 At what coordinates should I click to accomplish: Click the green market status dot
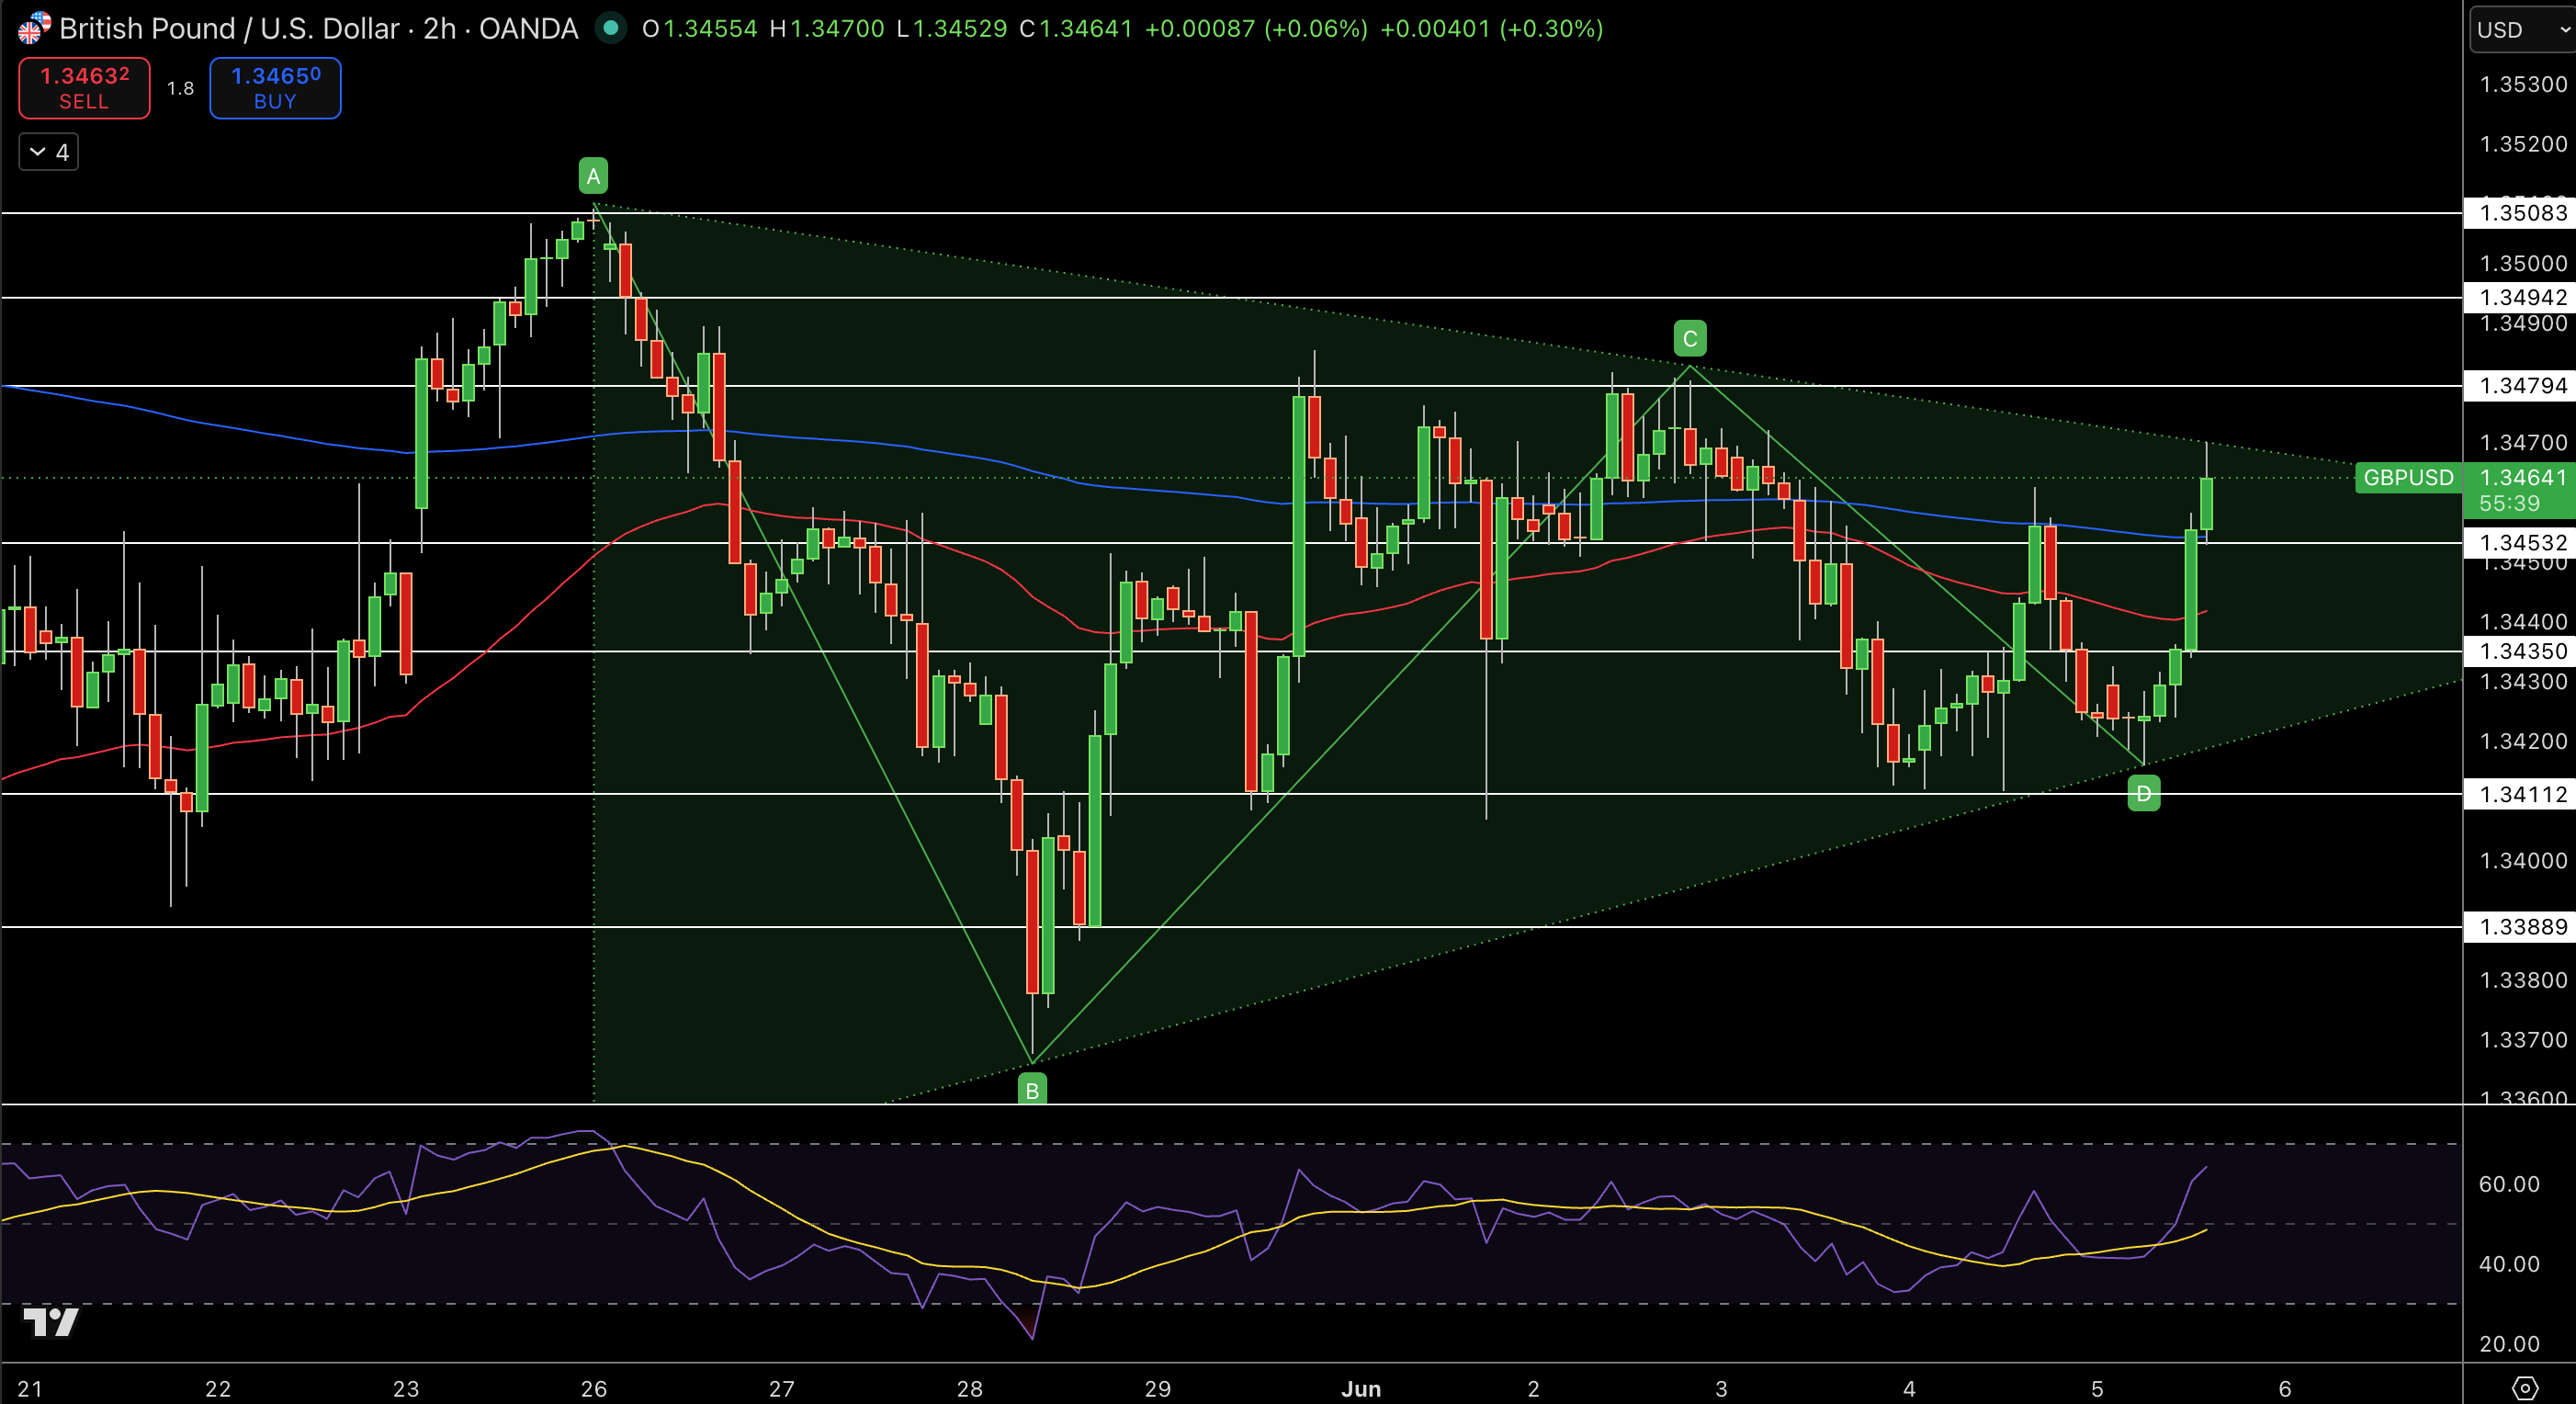point(610,28)
